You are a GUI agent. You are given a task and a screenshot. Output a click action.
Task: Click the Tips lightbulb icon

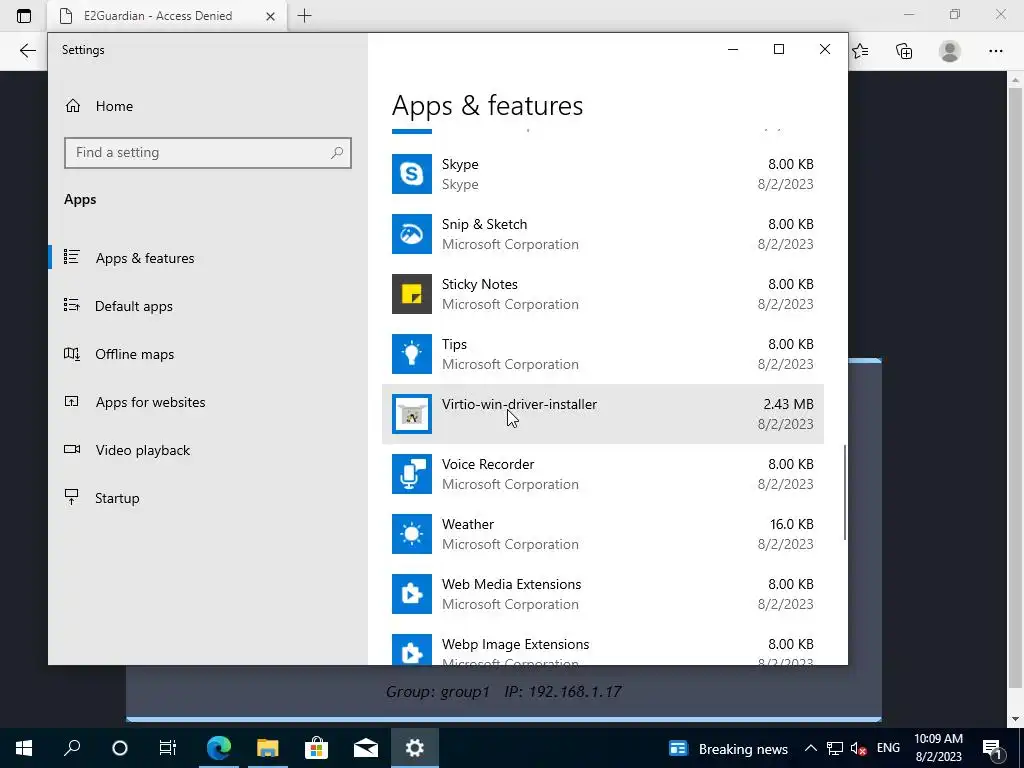pos(411,354)
